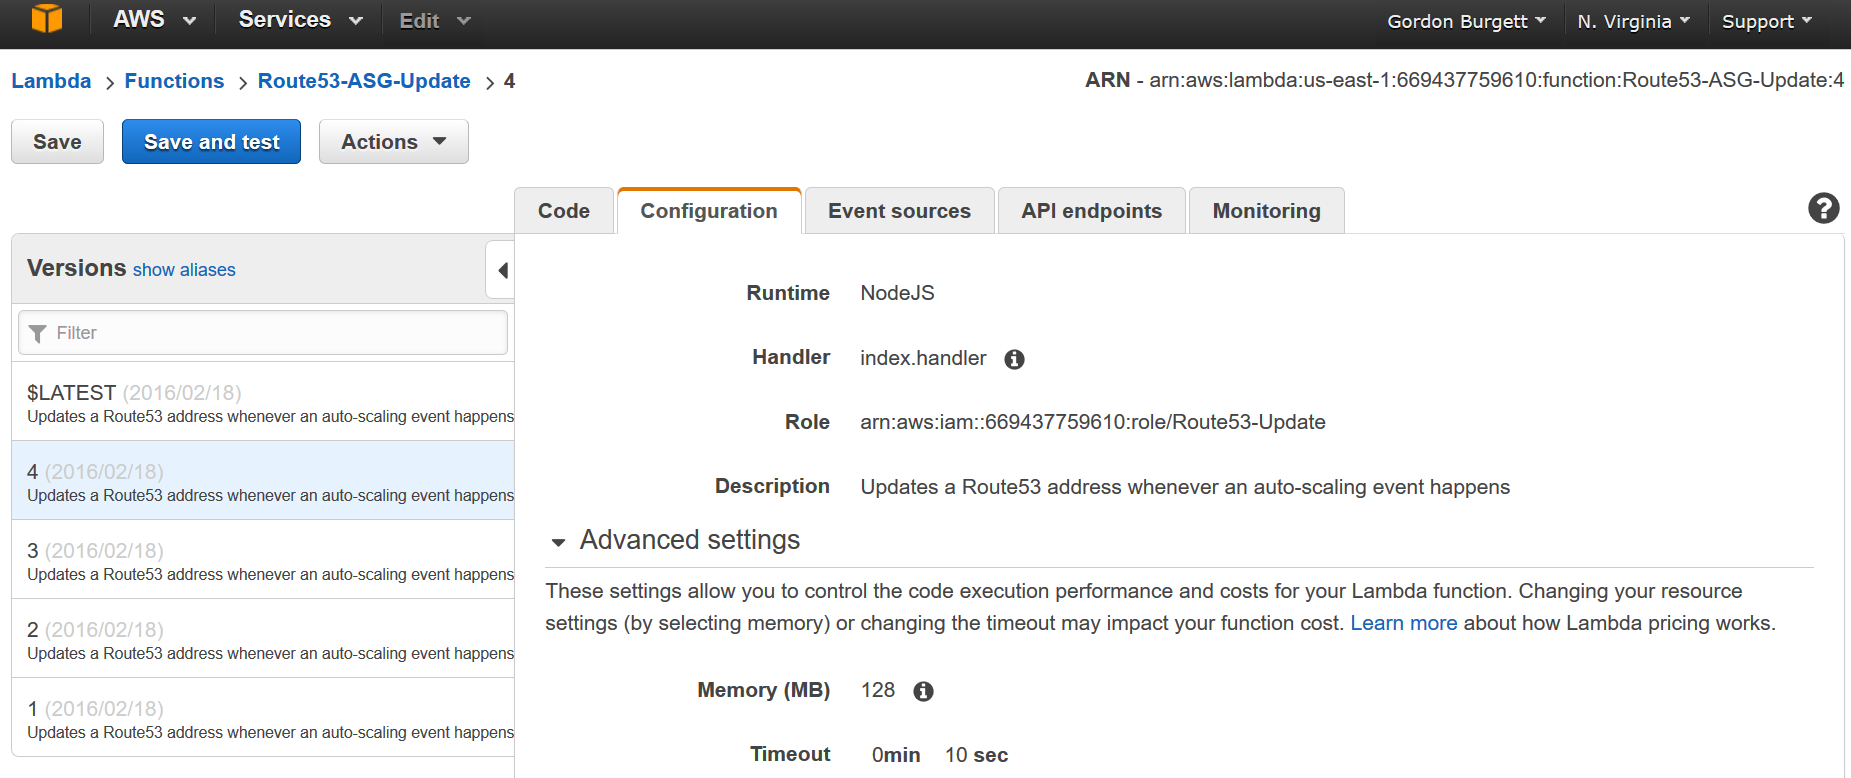This screenshot has height=778, width=1851.
Task: Click the ARN text in header
Action: [x=1464, y=80]
